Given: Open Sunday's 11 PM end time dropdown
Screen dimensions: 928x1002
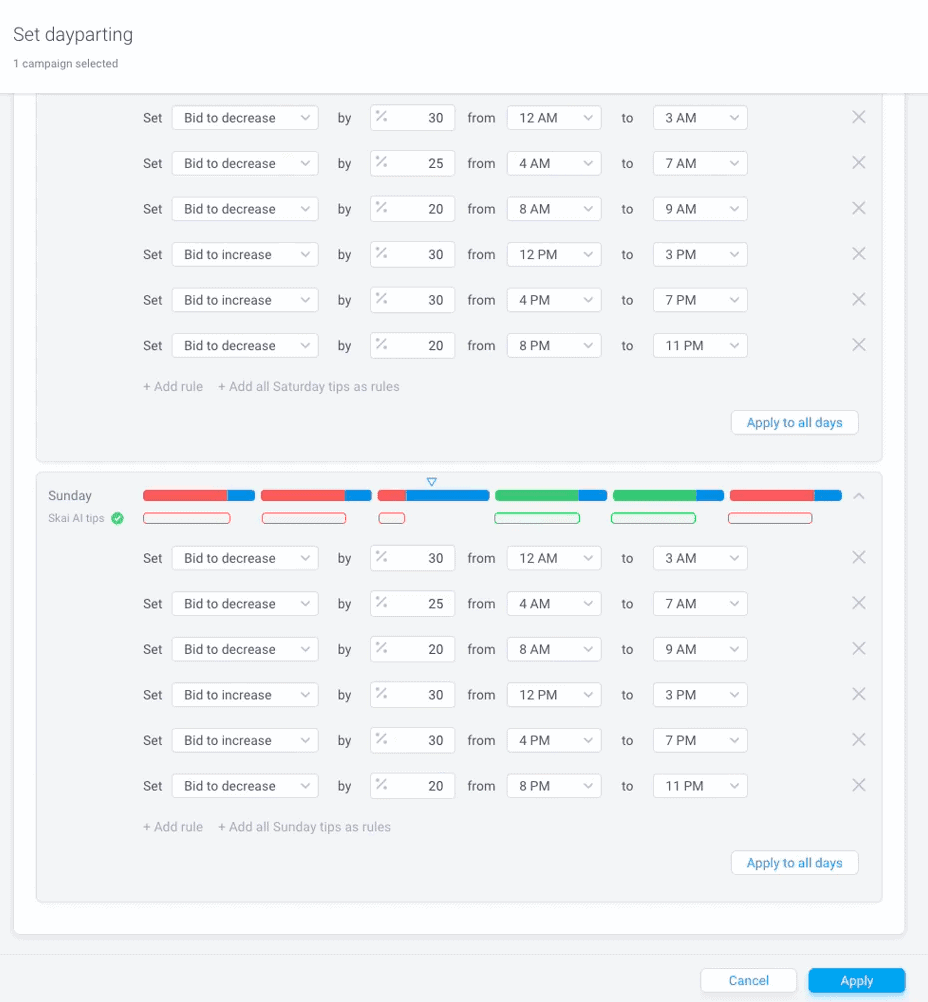Looking at the screenshot, I should 699,786.
